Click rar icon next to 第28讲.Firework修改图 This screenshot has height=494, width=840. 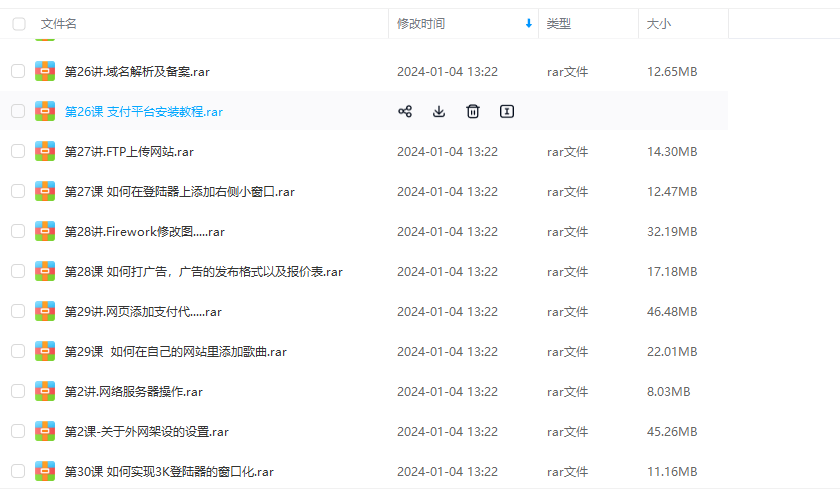tap(45, 231)
